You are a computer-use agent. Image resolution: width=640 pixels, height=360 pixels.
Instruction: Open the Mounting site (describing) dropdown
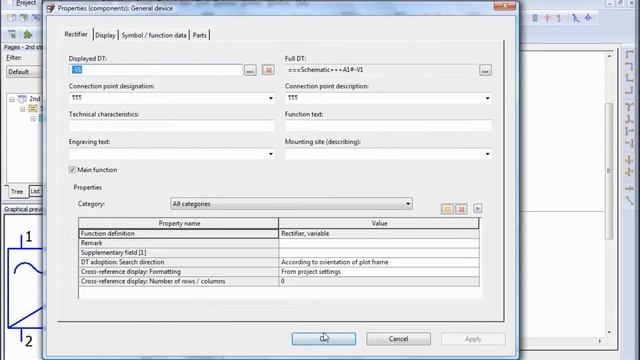pos(487,154)
